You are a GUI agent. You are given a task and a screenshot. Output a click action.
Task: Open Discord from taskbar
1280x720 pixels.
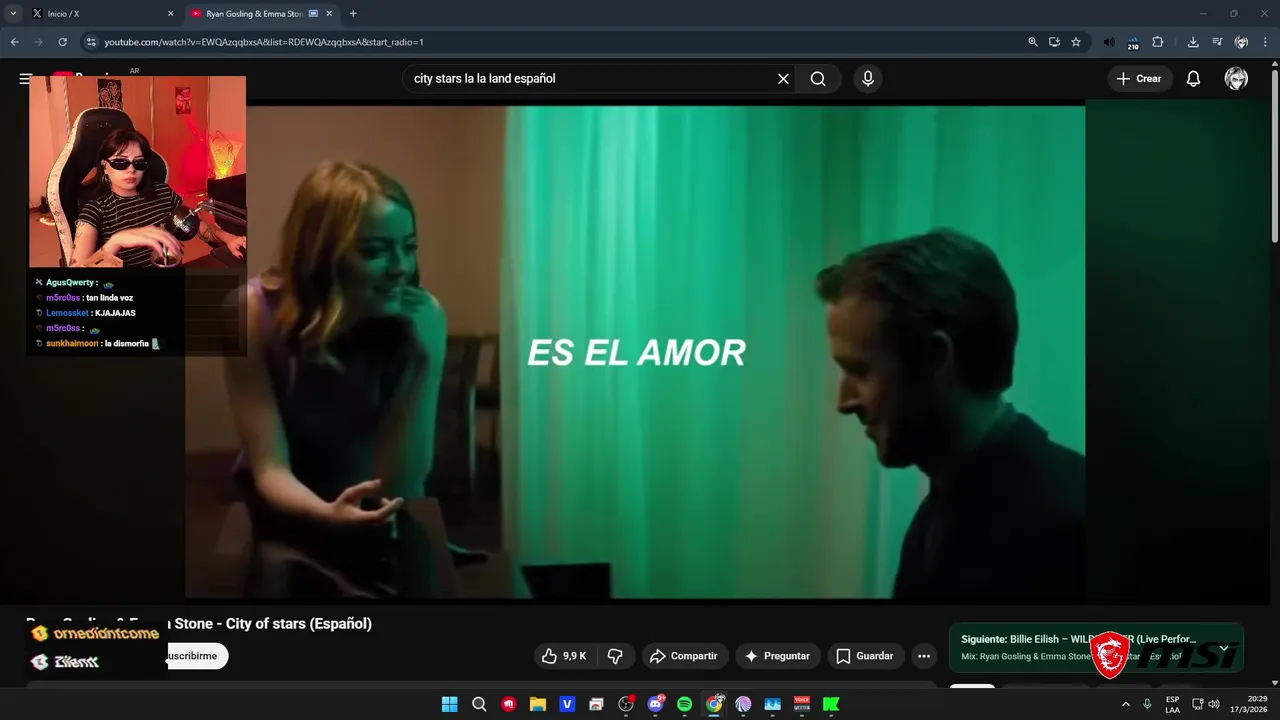tap(655, 704)
